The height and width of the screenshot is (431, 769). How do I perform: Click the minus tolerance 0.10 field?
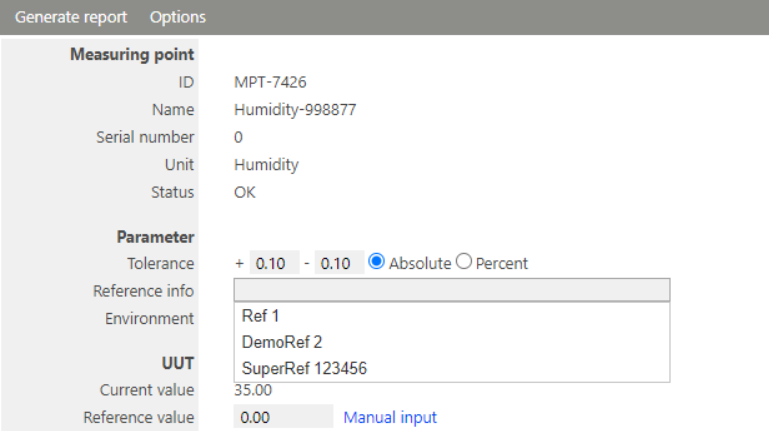[x=339, y=264]
